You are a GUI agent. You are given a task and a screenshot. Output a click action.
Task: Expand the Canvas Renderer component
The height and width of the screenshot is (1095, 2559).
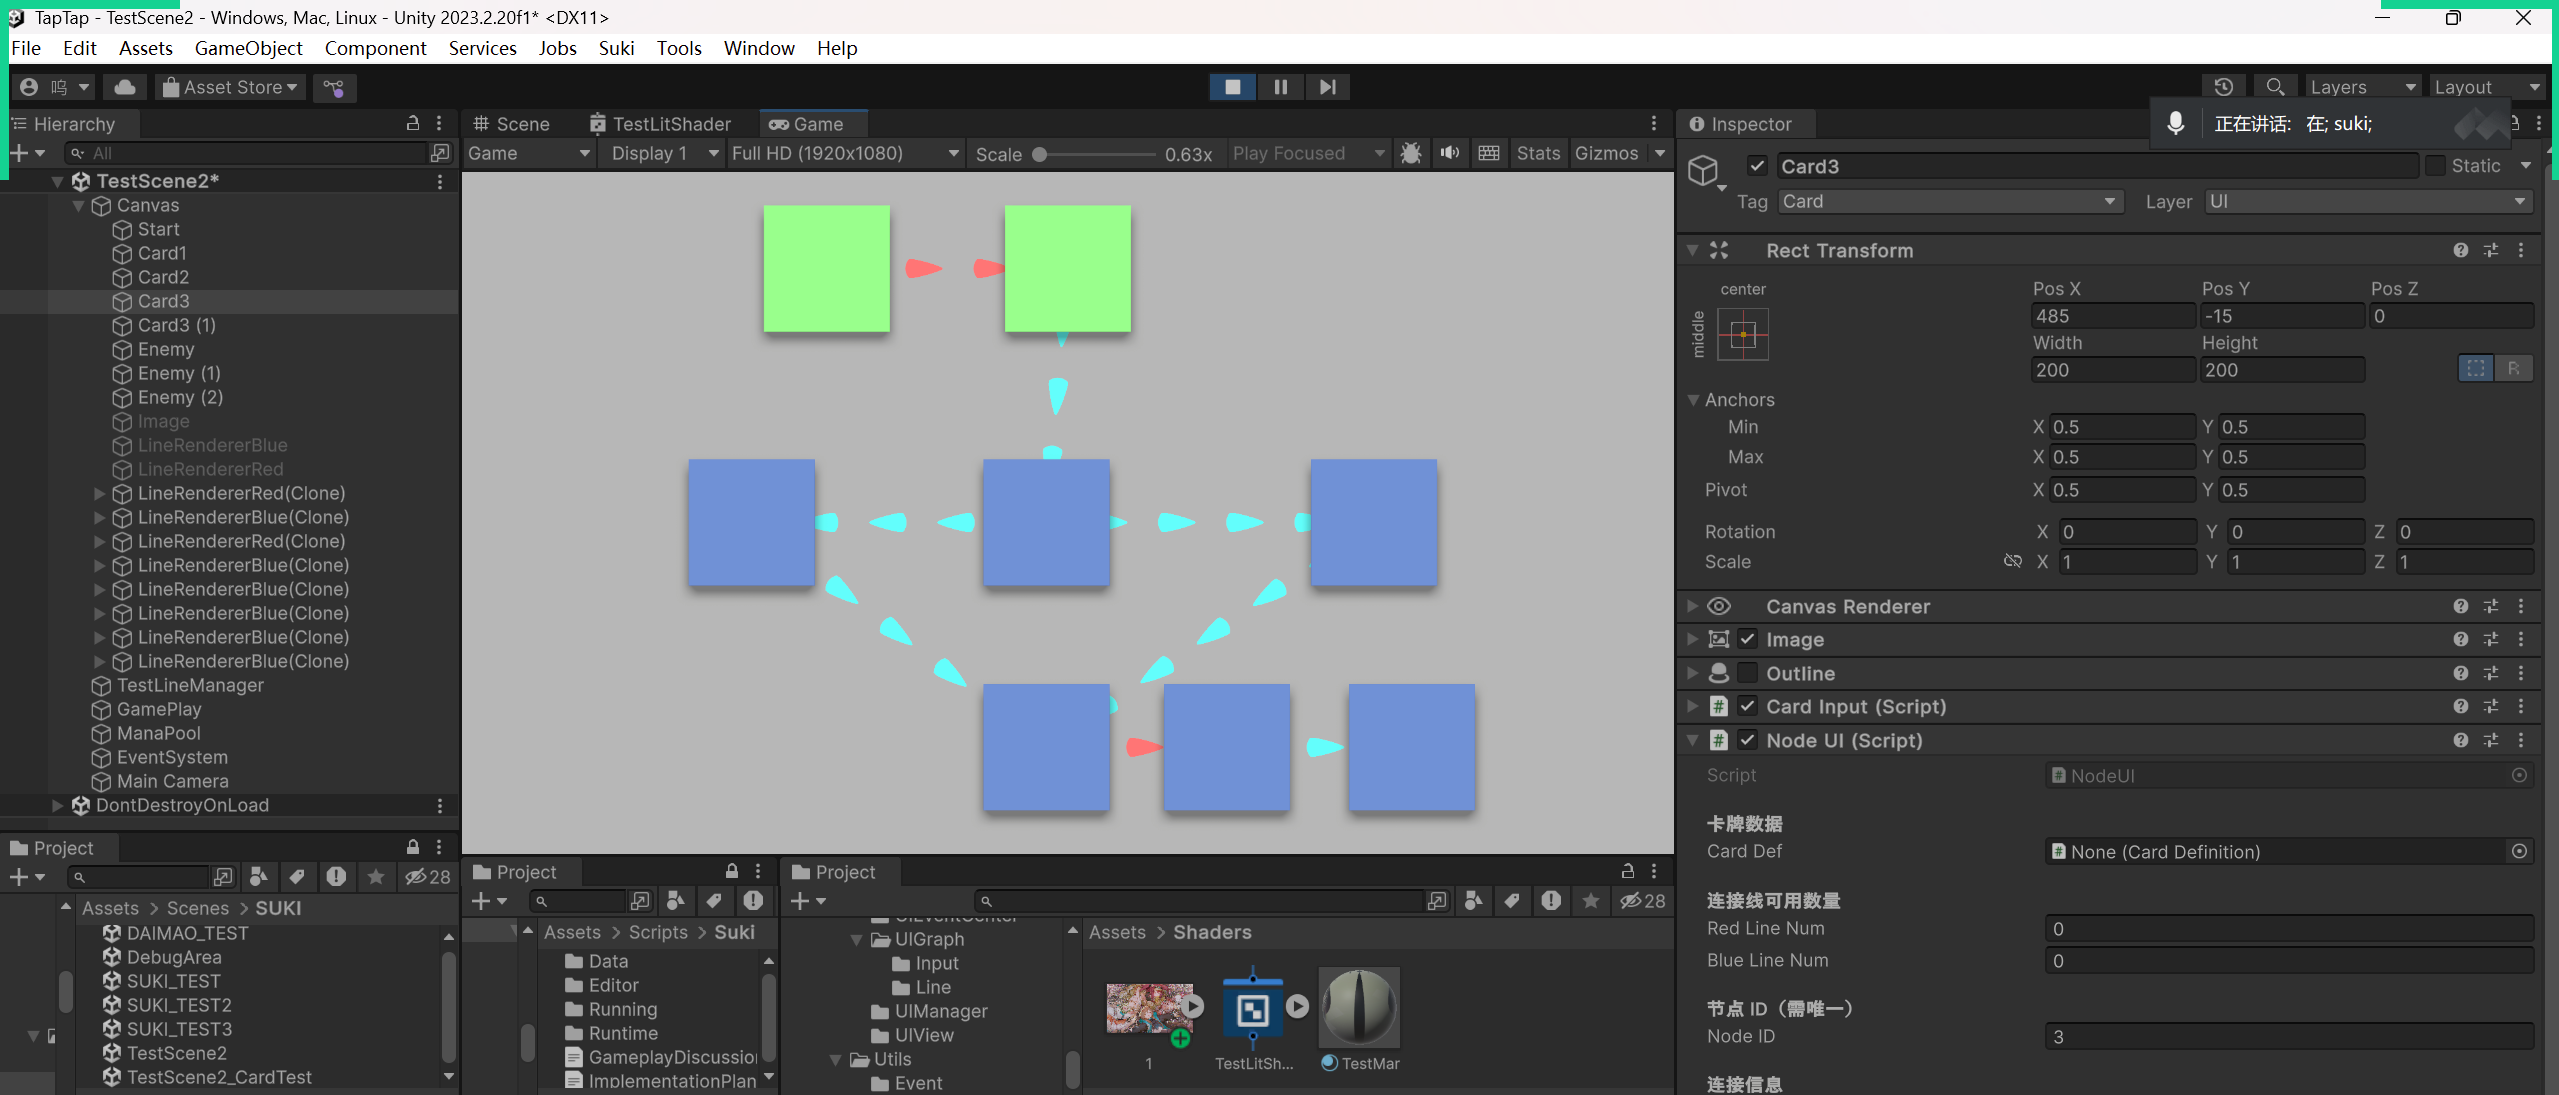click(x=1692, y=606)
